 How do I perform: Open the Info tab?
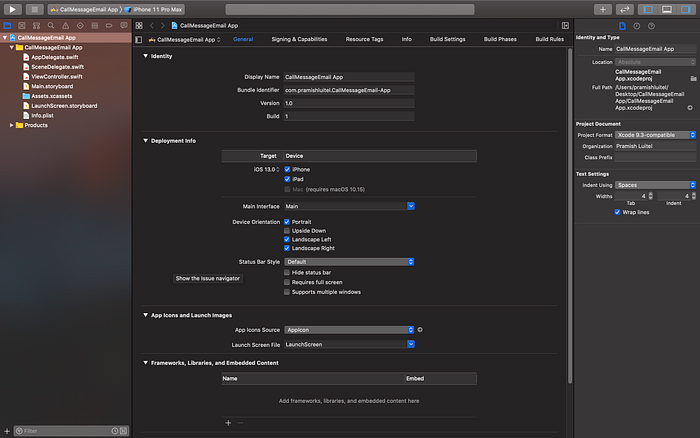point(406,39)
